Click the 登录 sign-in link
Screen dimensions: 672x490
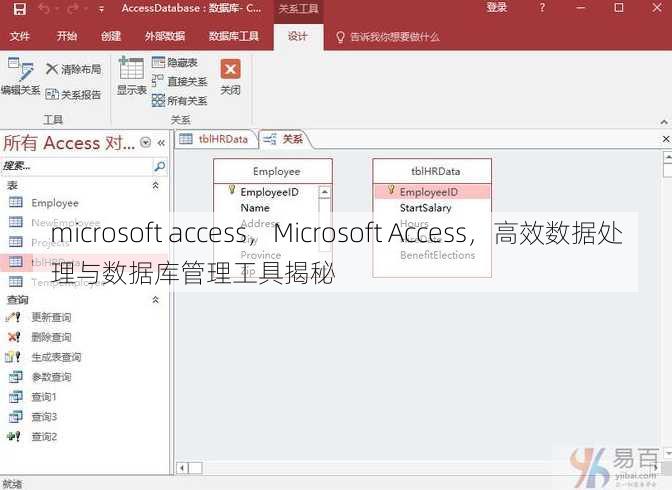pyautogui.click(x=497, y=8)
